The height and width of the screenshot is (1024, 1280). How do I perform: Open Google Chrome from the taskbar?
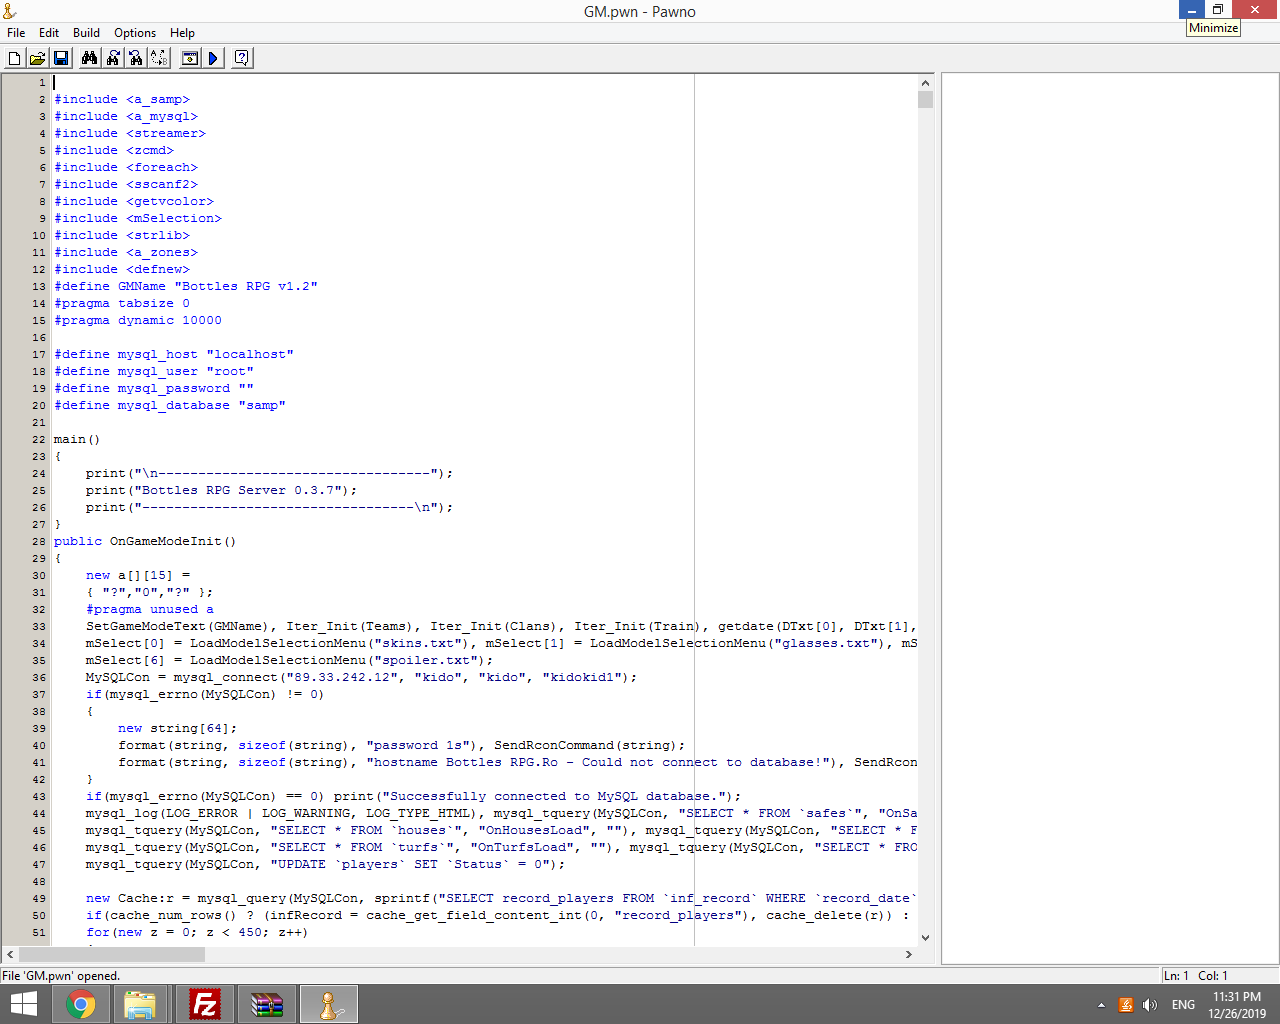[81, 1004]
